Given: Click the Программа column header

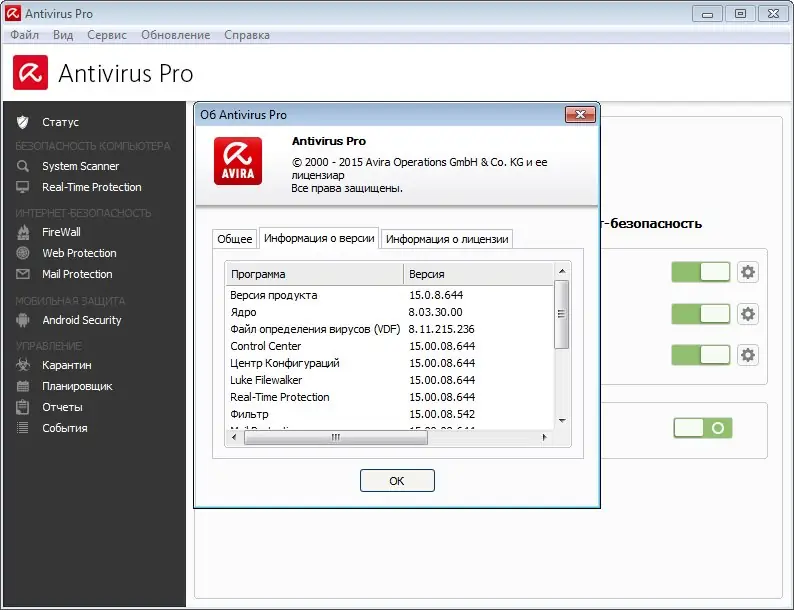Looking at the screenshot, I should point(314,274).
